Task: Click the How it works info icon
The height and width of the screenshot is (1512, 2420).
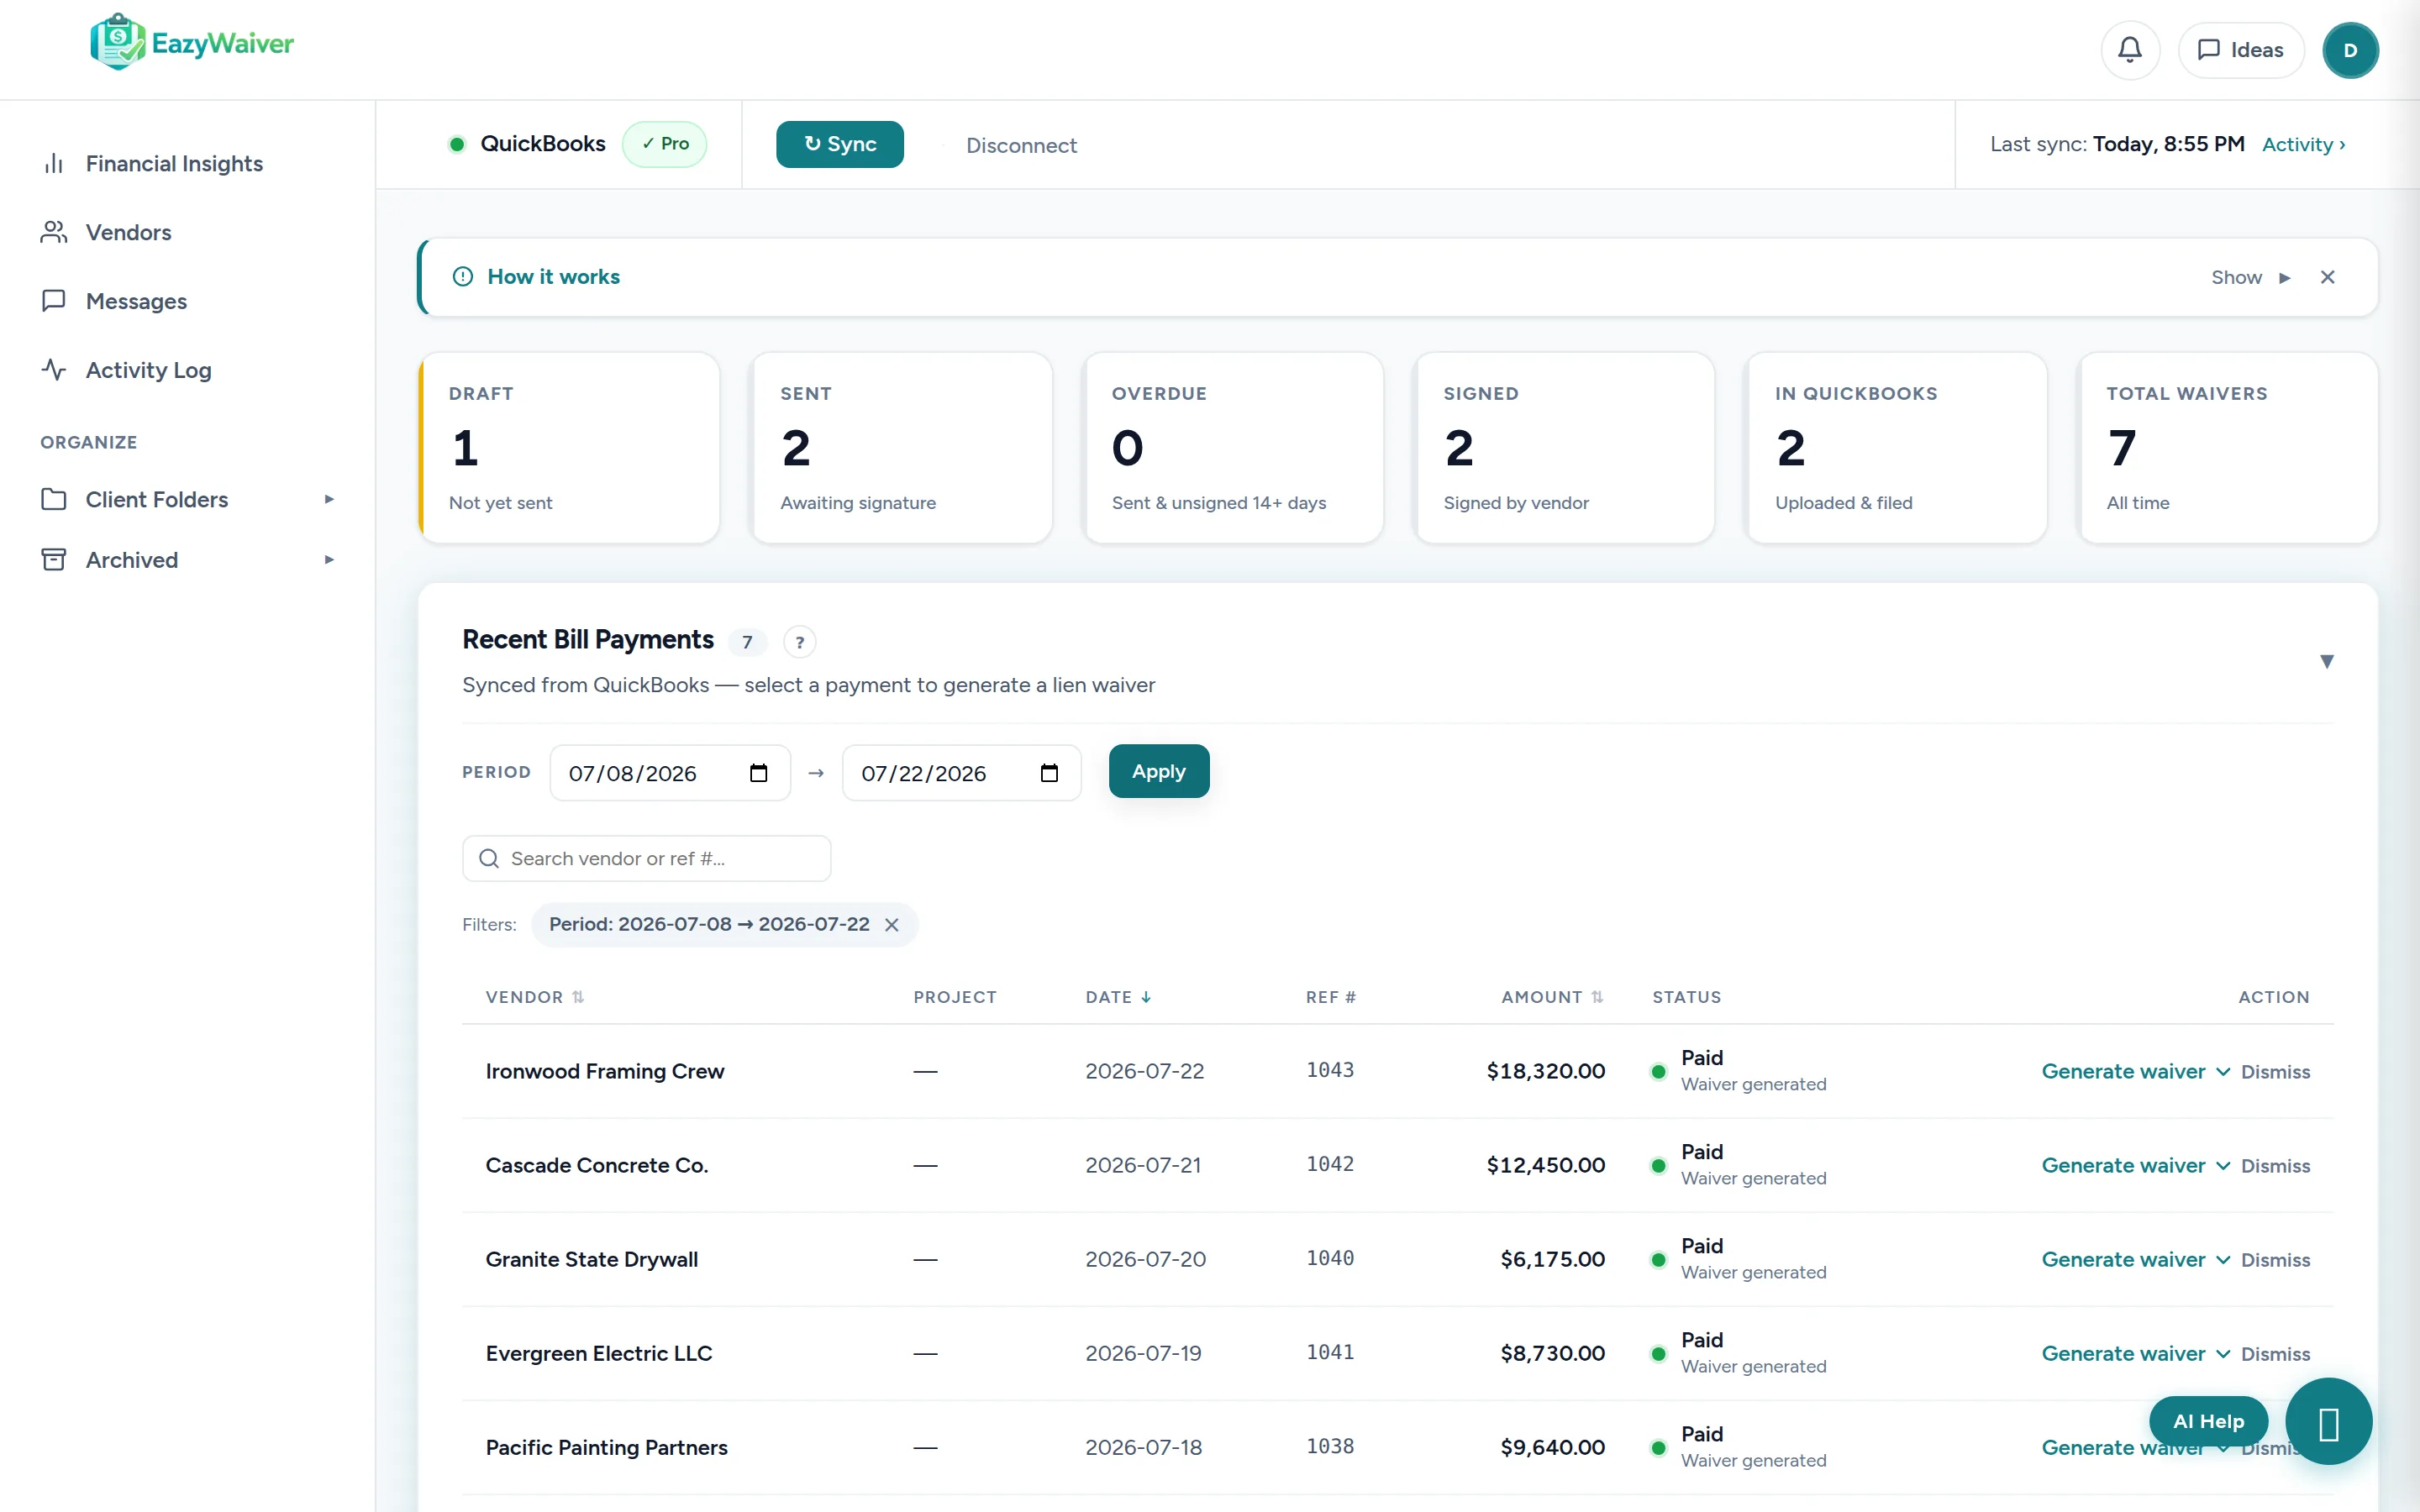Action: 463,277
